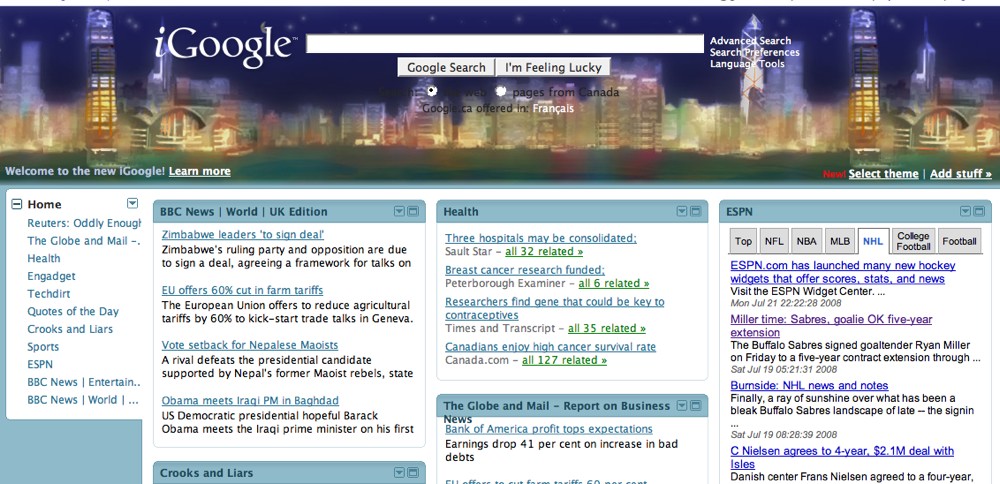Maximize the BBC News gadget
Viewport: 1000px width, 484px height.
(x=413, y=211)
